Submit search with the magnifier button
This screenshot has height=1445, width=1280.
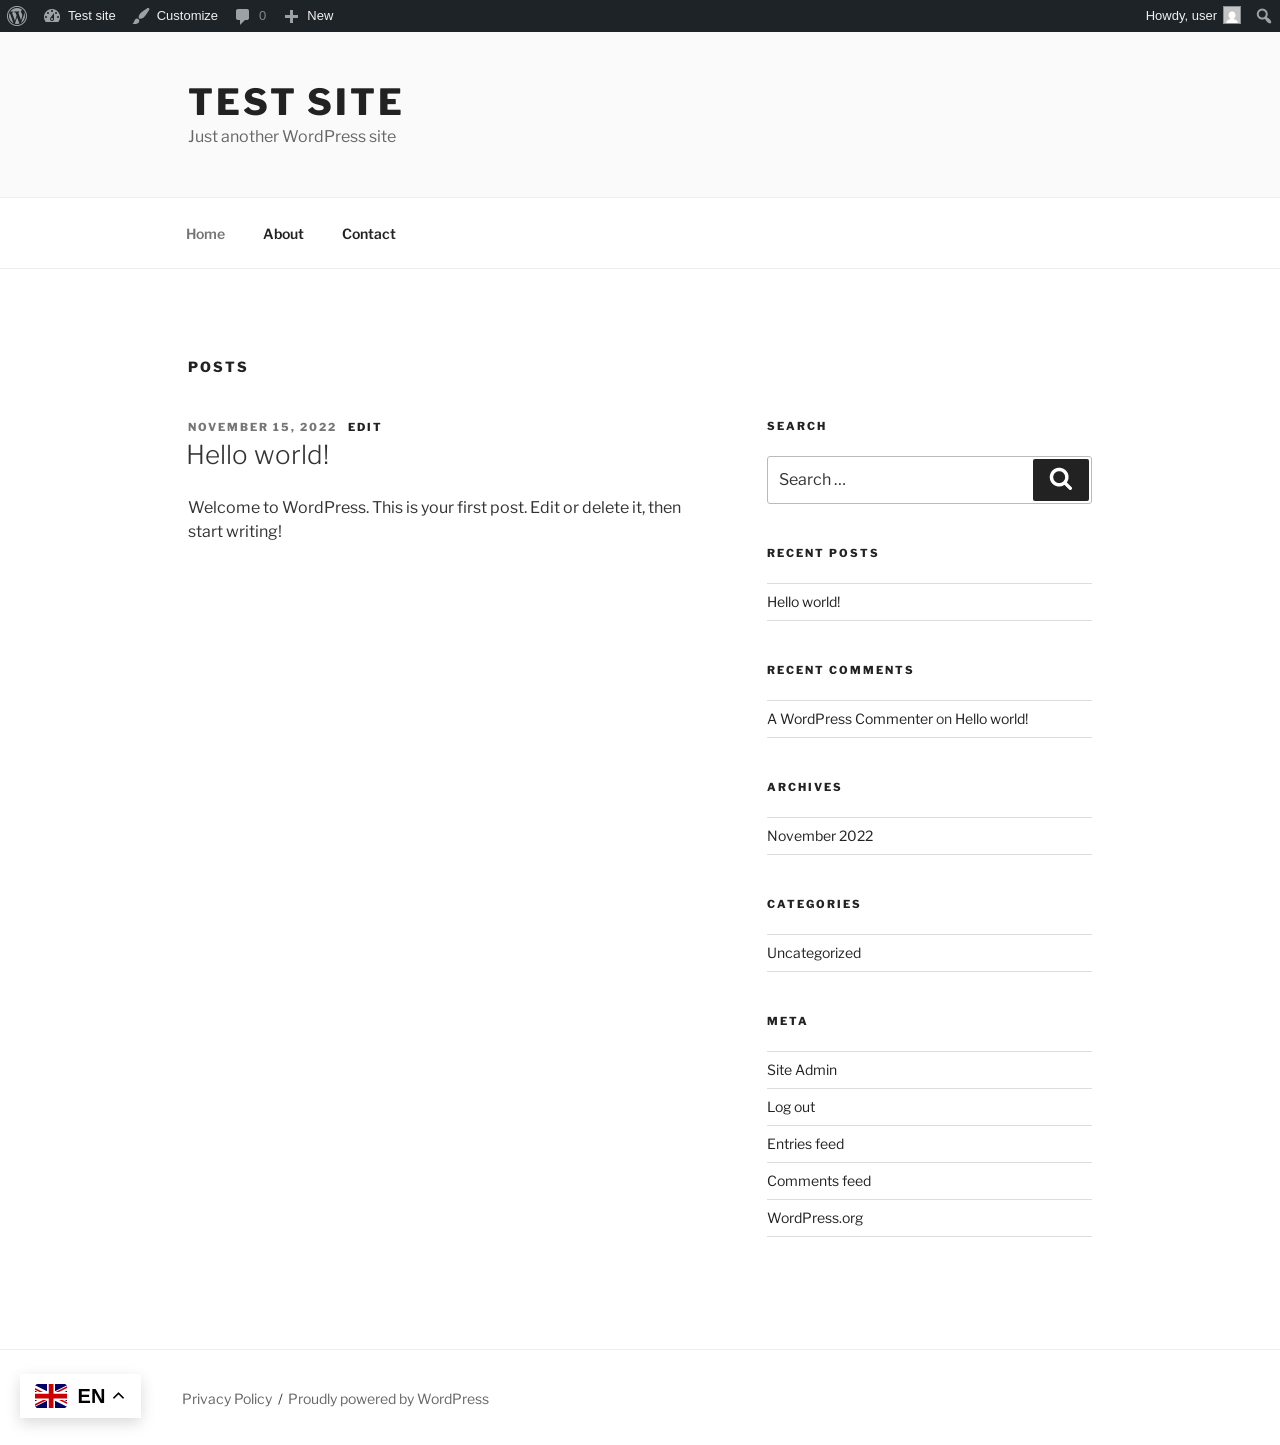[x=1061, y=480]
